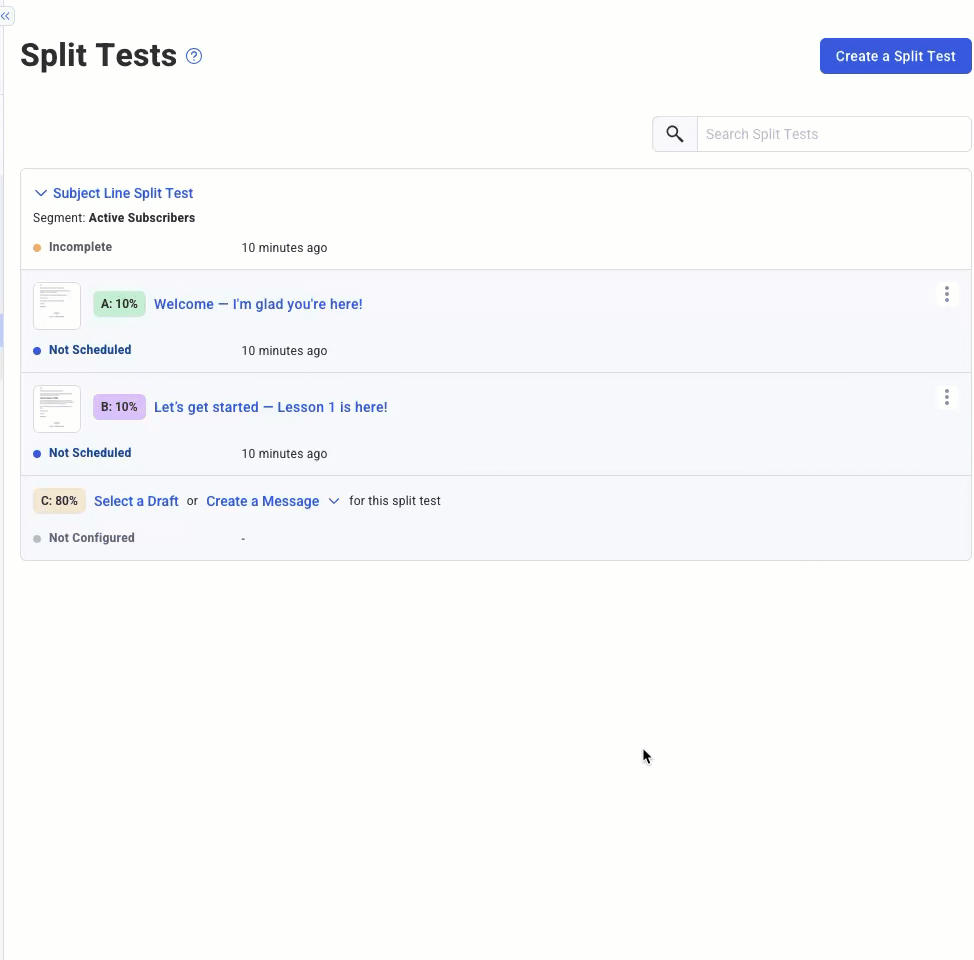Open "Let's get started — Lesson 1" message
The image size is (974, 960).
270,407
